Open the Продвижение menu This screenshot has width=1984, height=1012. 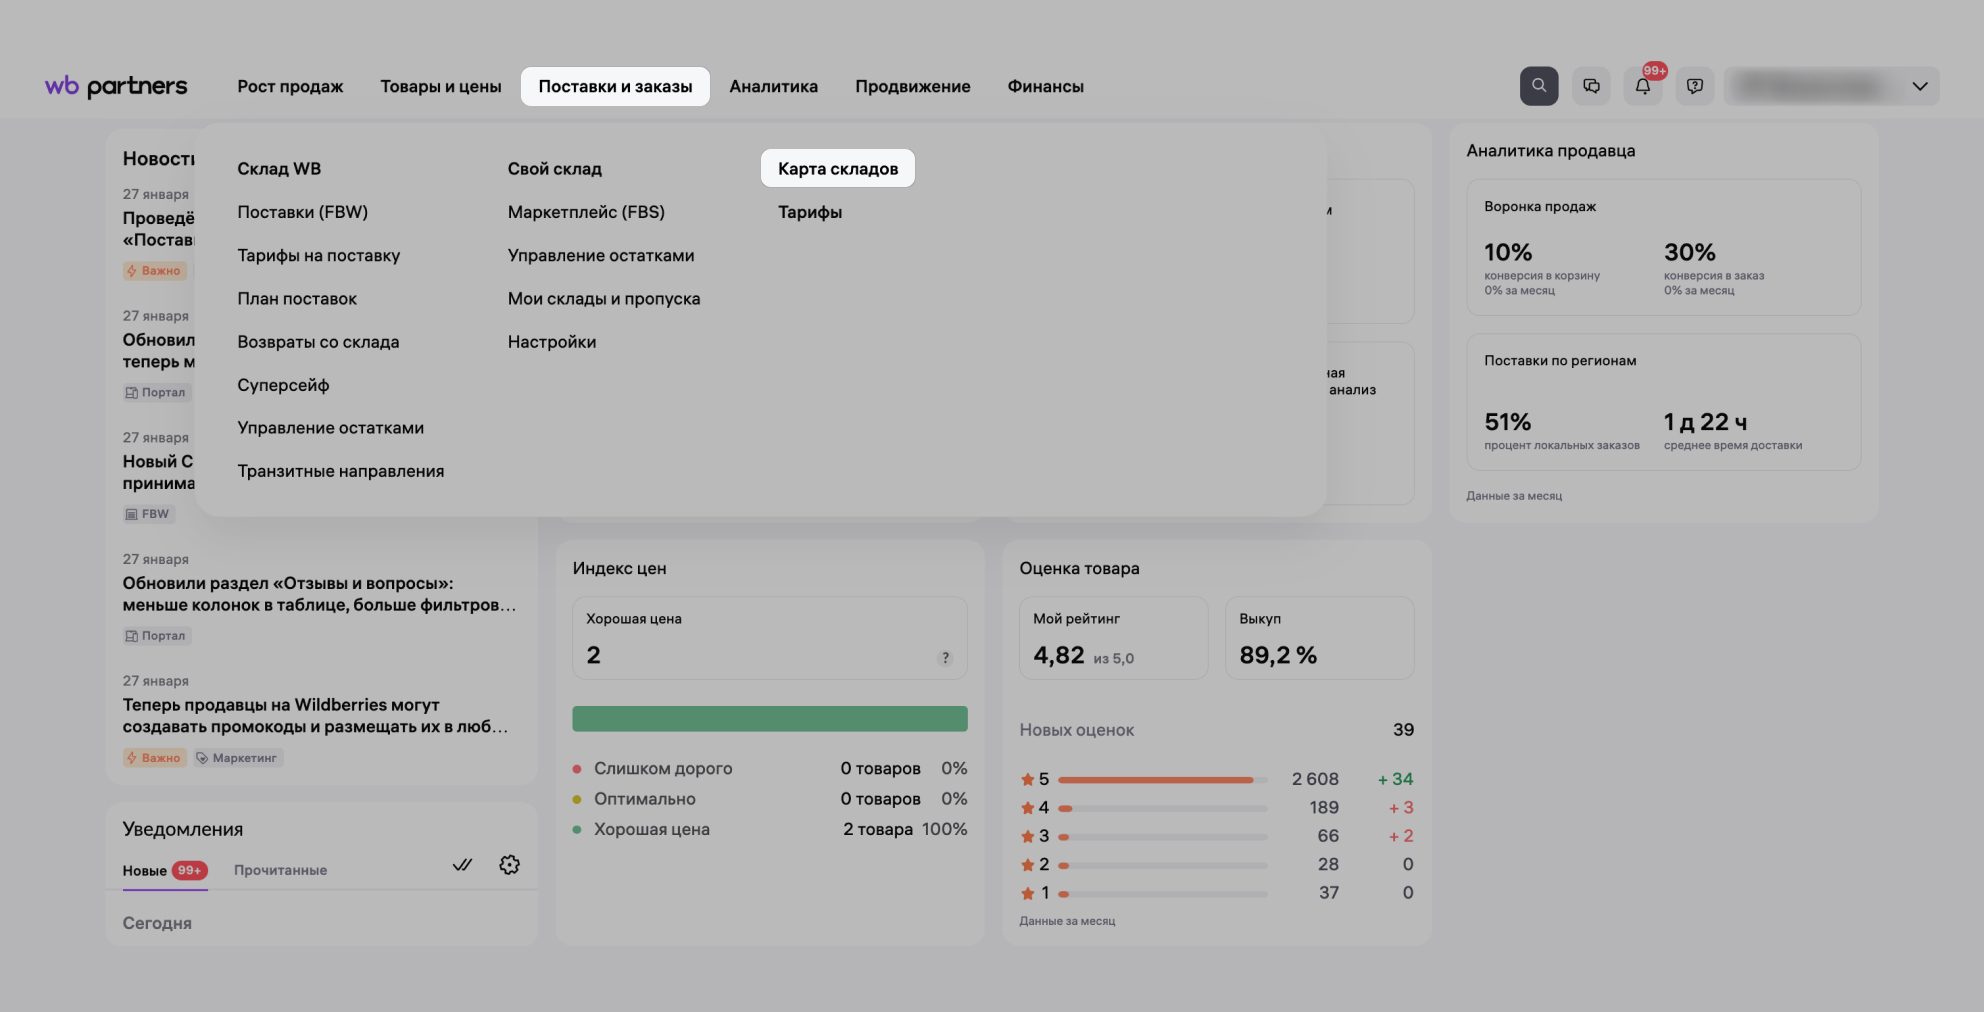tap(912, 87)
